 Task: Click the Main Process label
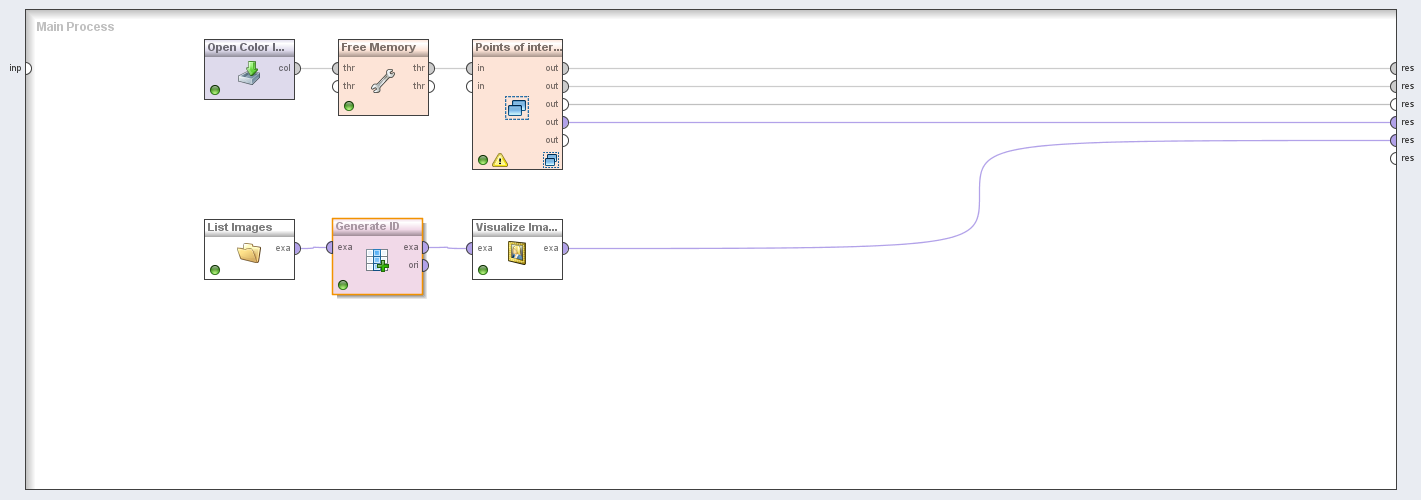coord(75,27)
